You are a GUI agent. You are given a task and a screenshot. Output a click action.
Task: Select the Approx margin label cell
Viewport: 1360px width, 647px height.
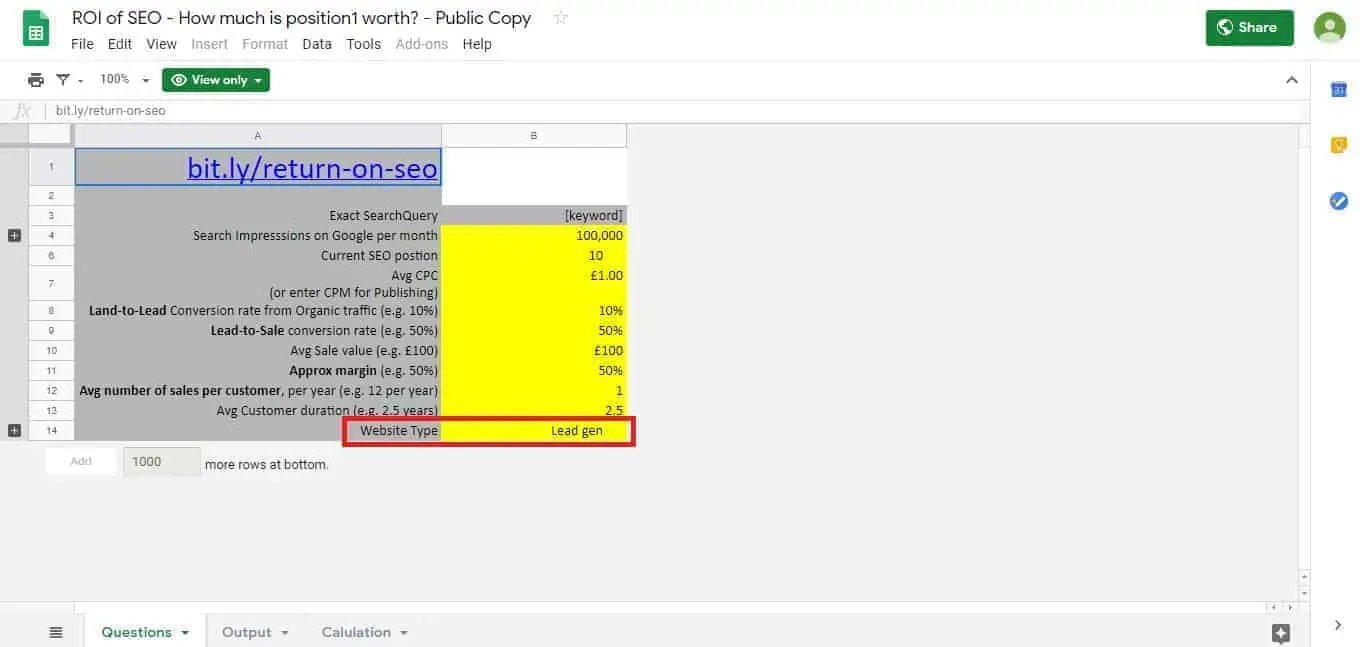(258, 370)
